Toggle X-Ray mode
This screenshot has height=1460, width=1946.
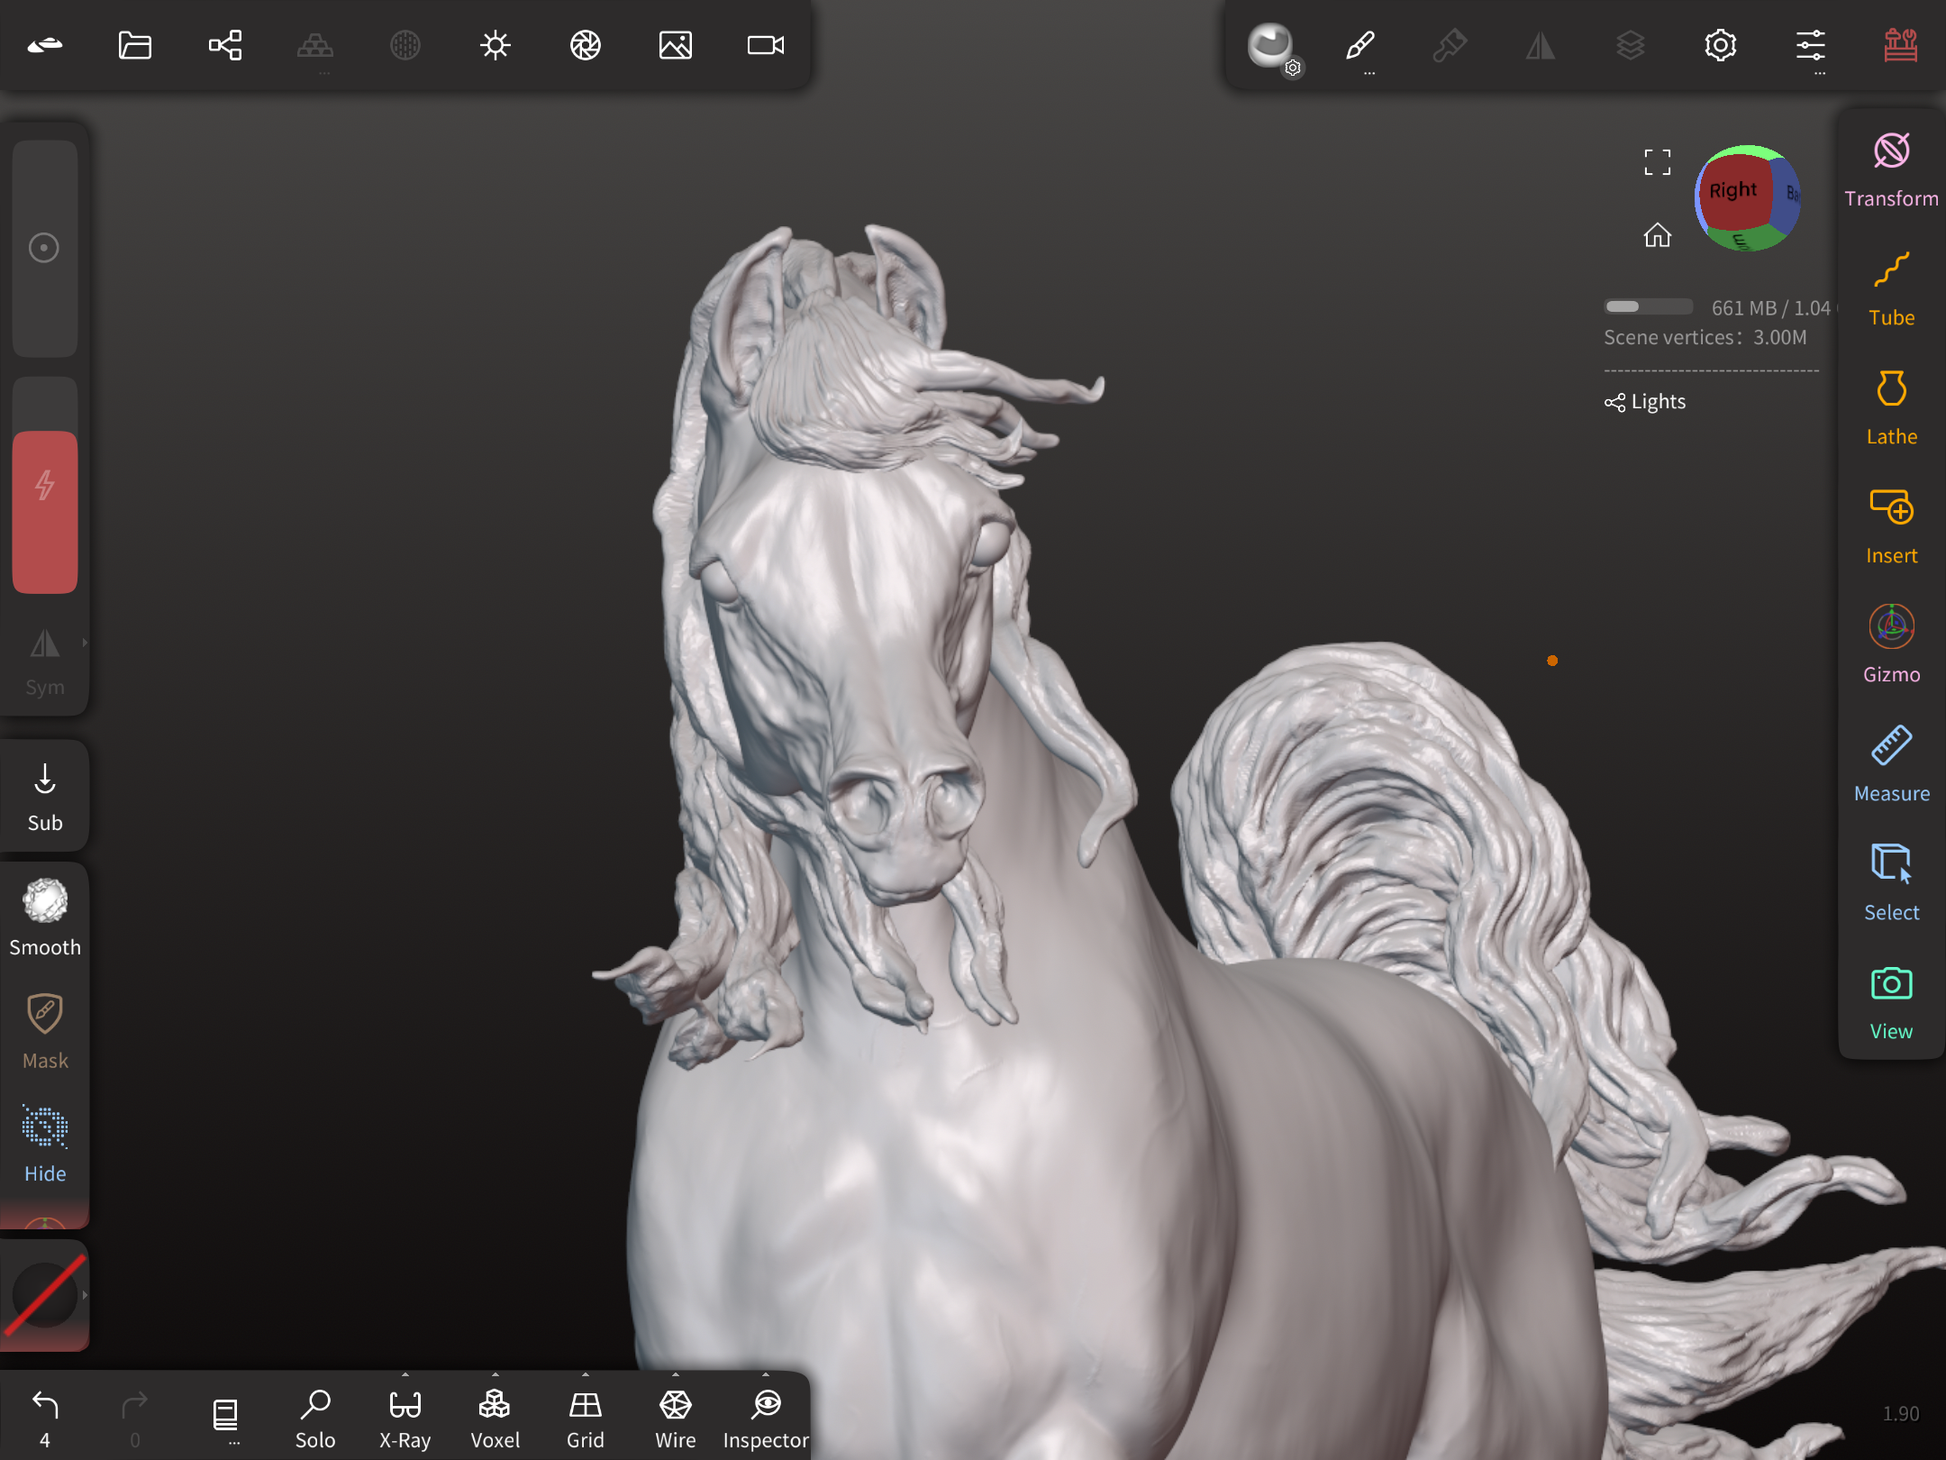(x=405, y=1417)
